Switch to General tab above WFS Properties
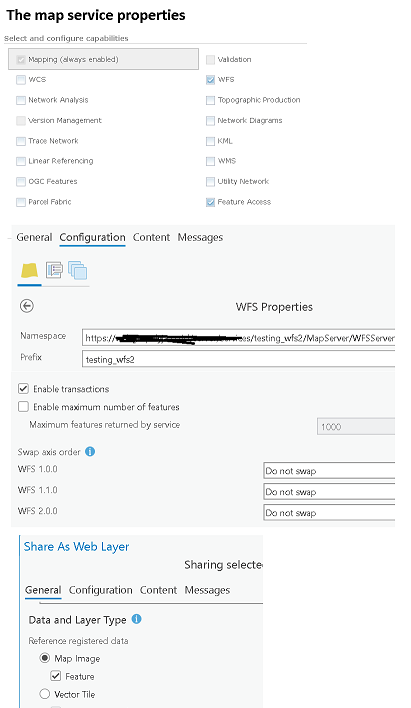 34,237
